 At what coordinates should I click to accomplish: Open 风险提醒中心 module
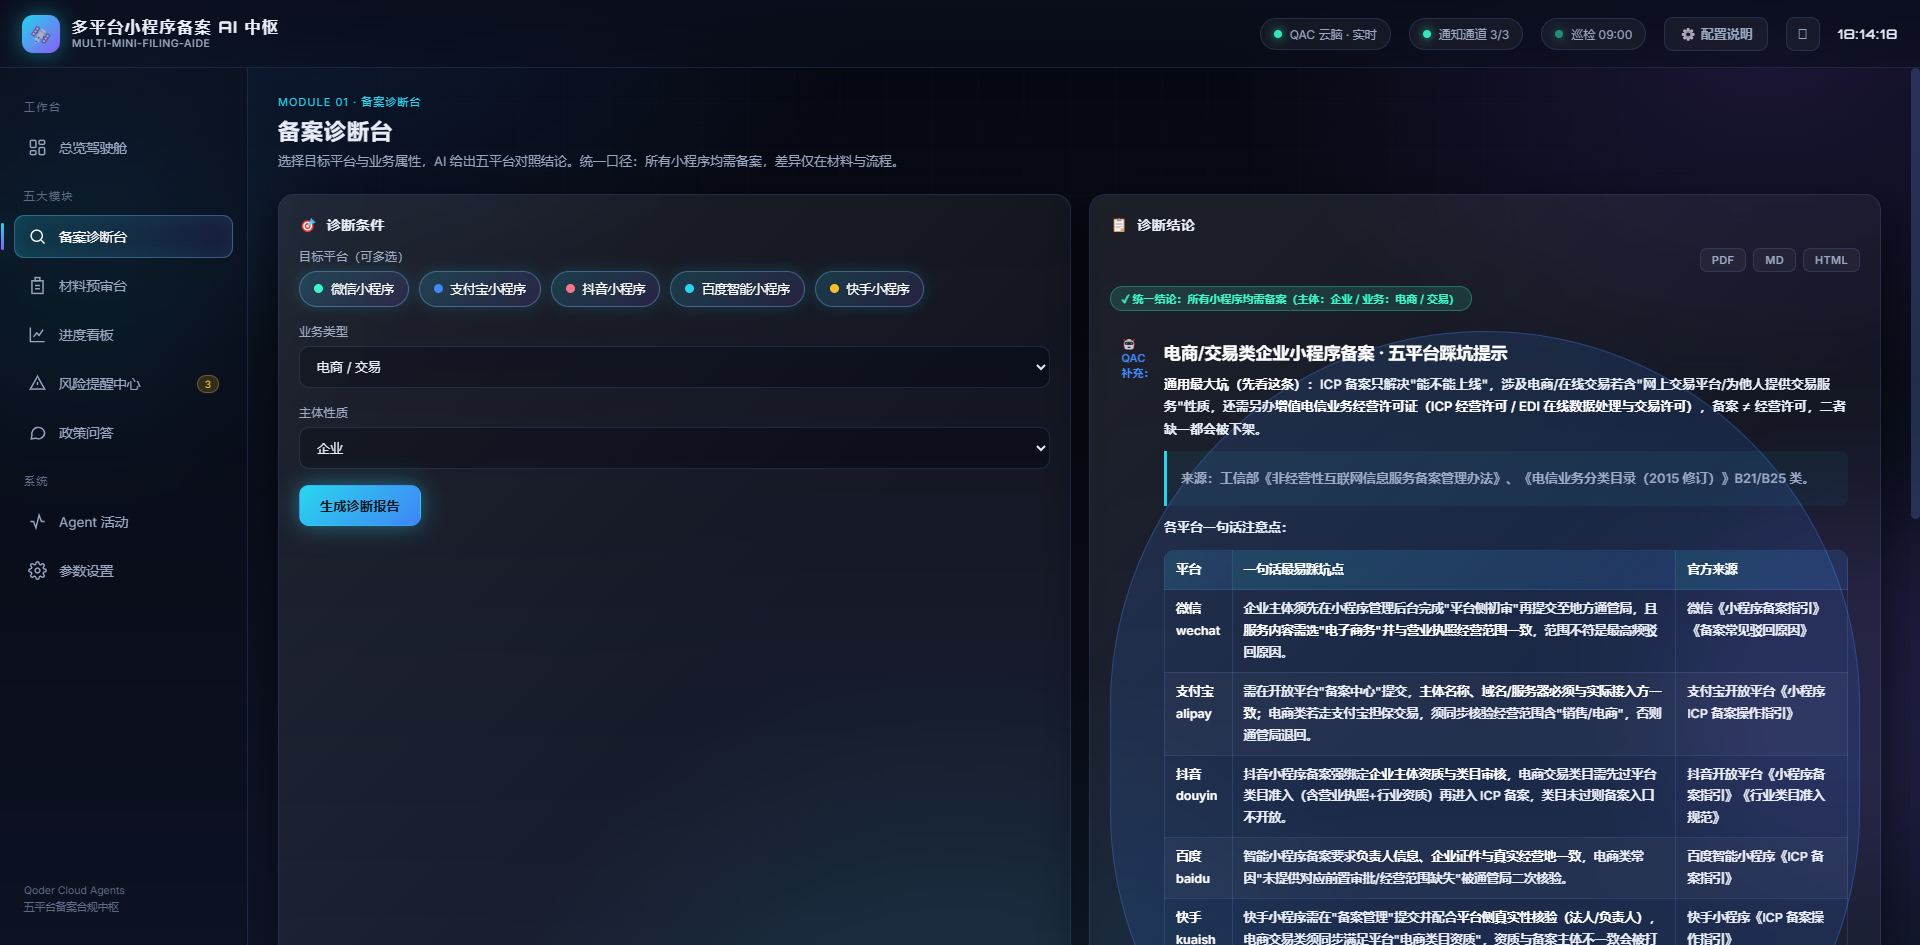[x=123, y=384]
